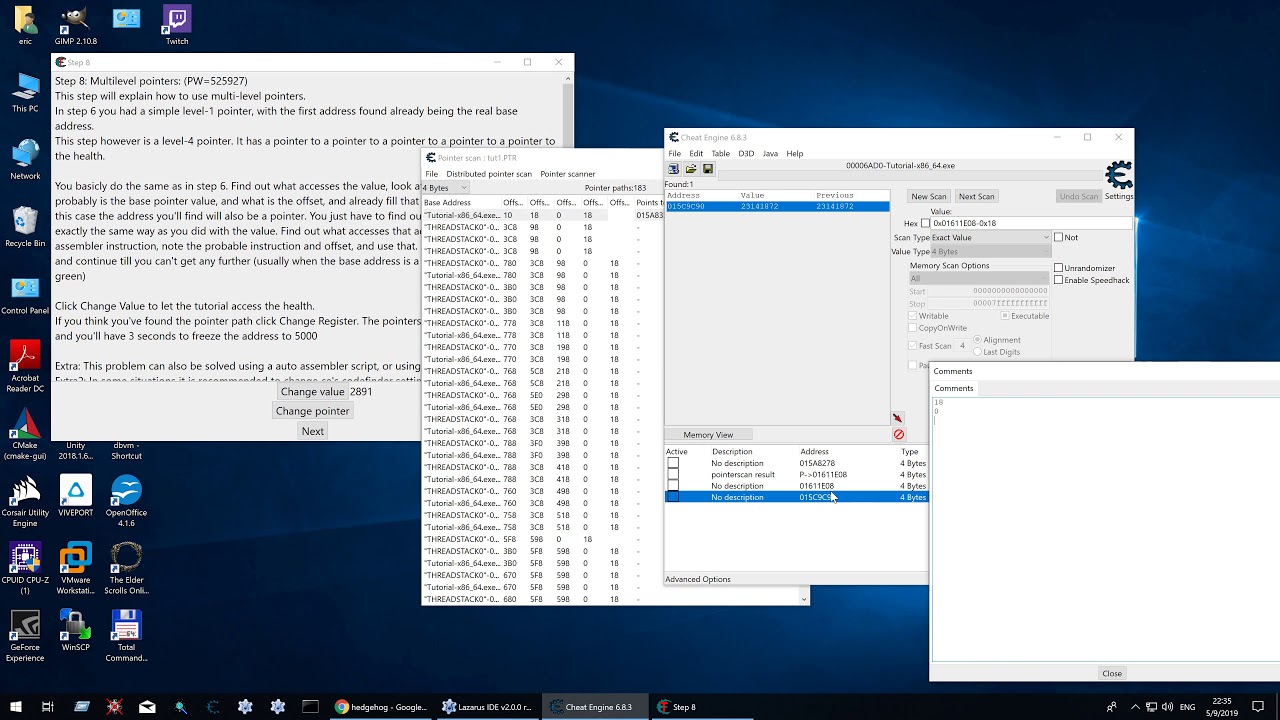The image size is (1280, 720).
Task: Click Memory View button
Action: [x=708, y=435]
